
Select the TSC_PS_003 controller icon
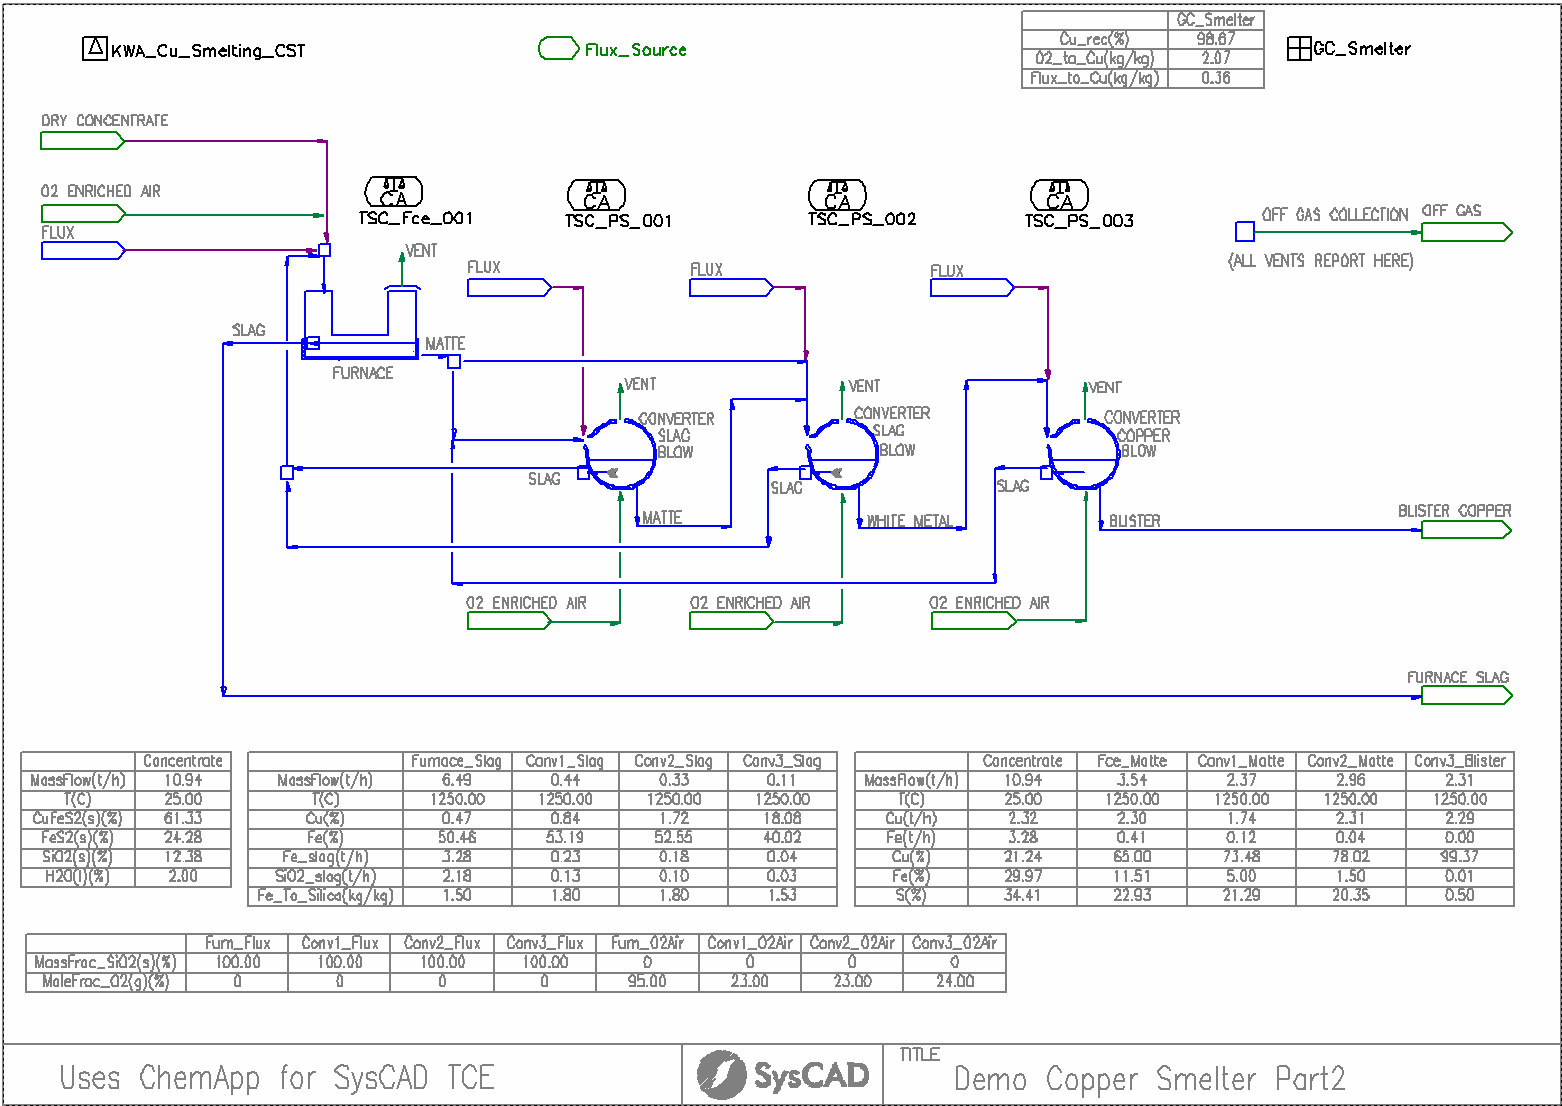tap(1060, 194)
